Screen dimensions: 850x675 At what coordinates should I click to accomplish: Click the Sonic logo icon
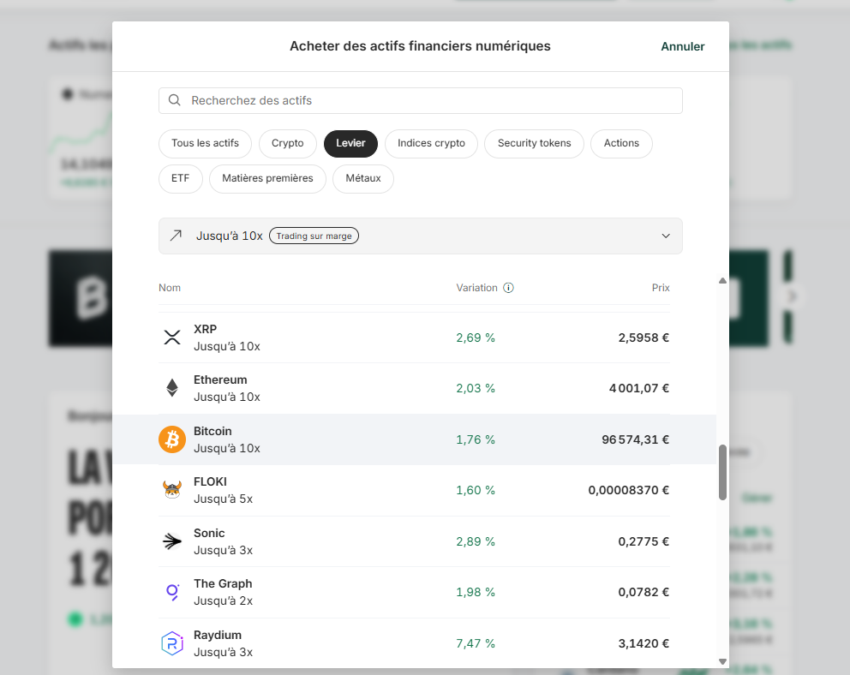172,541
